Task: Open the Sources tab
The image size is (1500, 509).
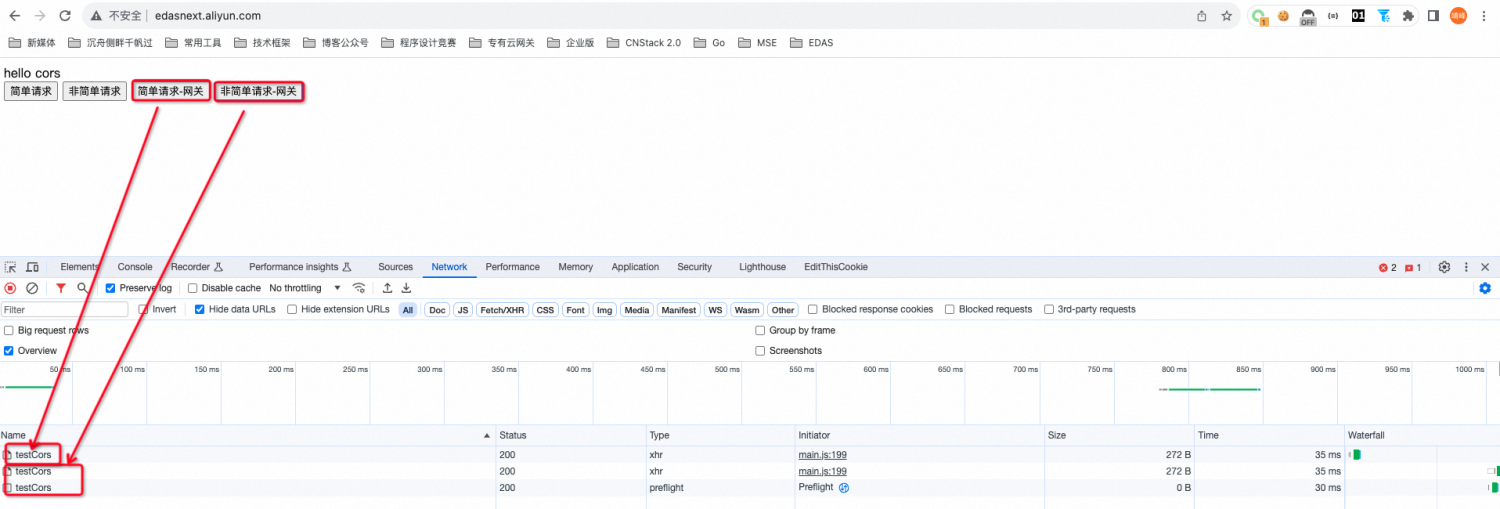Action: (x=396, y=267)
